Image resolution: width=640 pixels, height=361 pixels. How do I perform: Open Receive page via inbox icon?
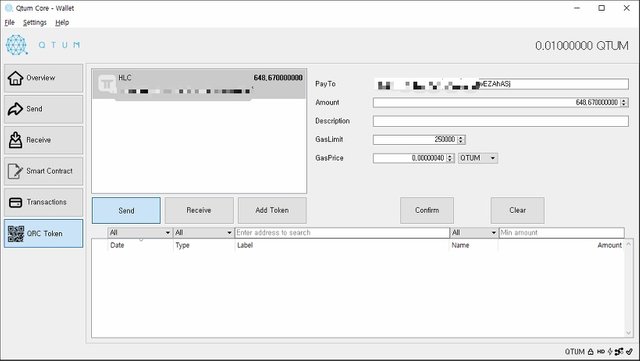(16, 140)
